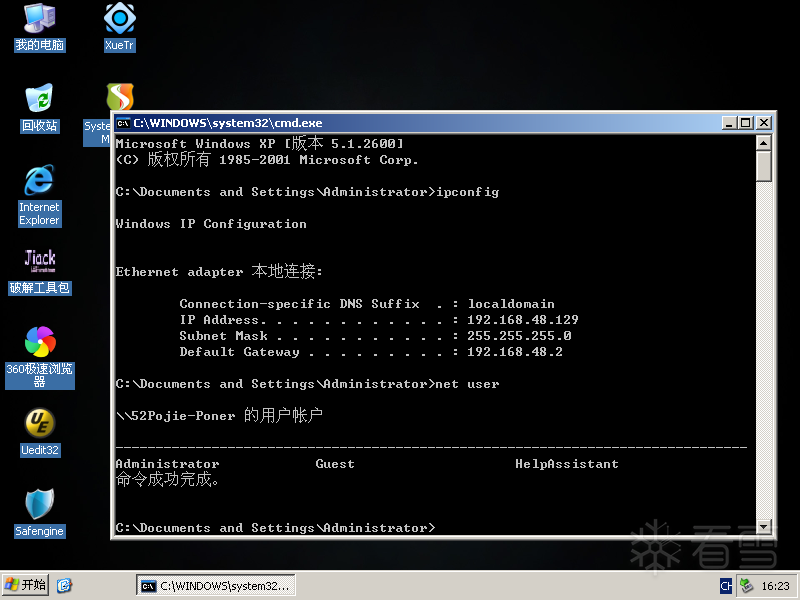Image resolution: width=800 pixels, height=600 pixels.
Task: Select the cmd.exe taskbar button
Action: point(215,586)
